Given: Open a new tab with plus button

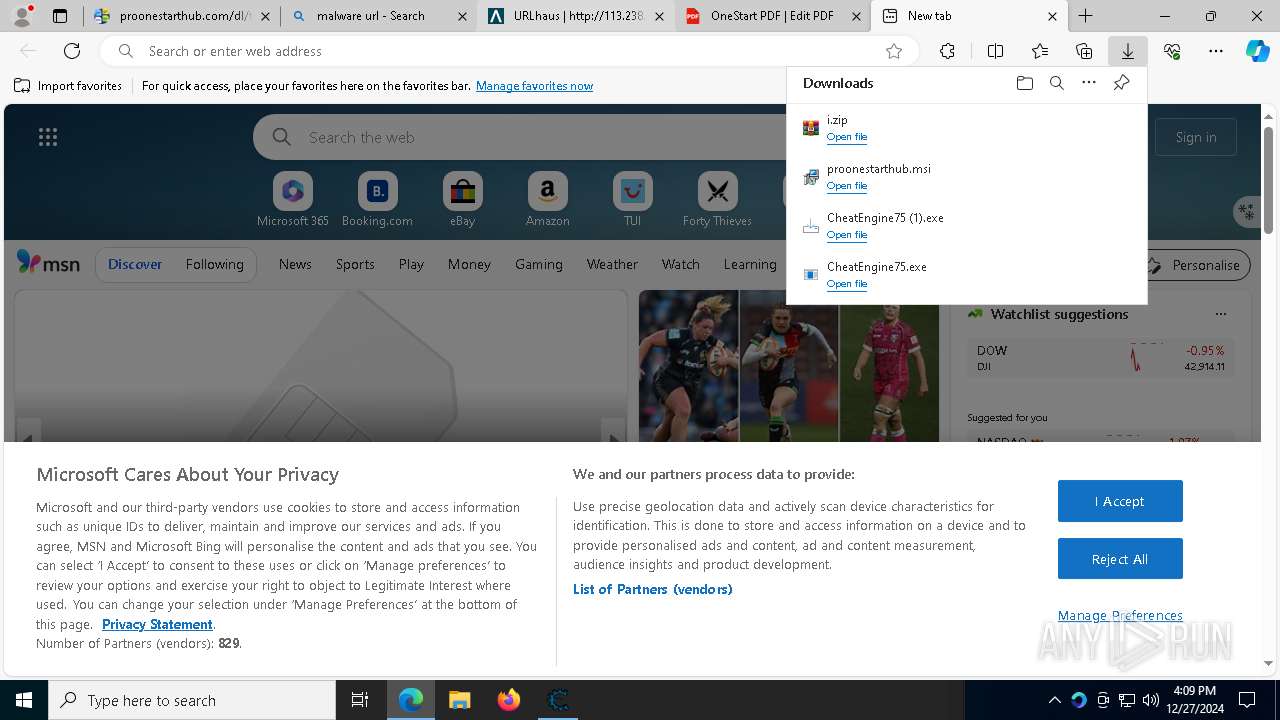Looking at the screenshot, I should pyautogui.click(x=1086, y=16).
